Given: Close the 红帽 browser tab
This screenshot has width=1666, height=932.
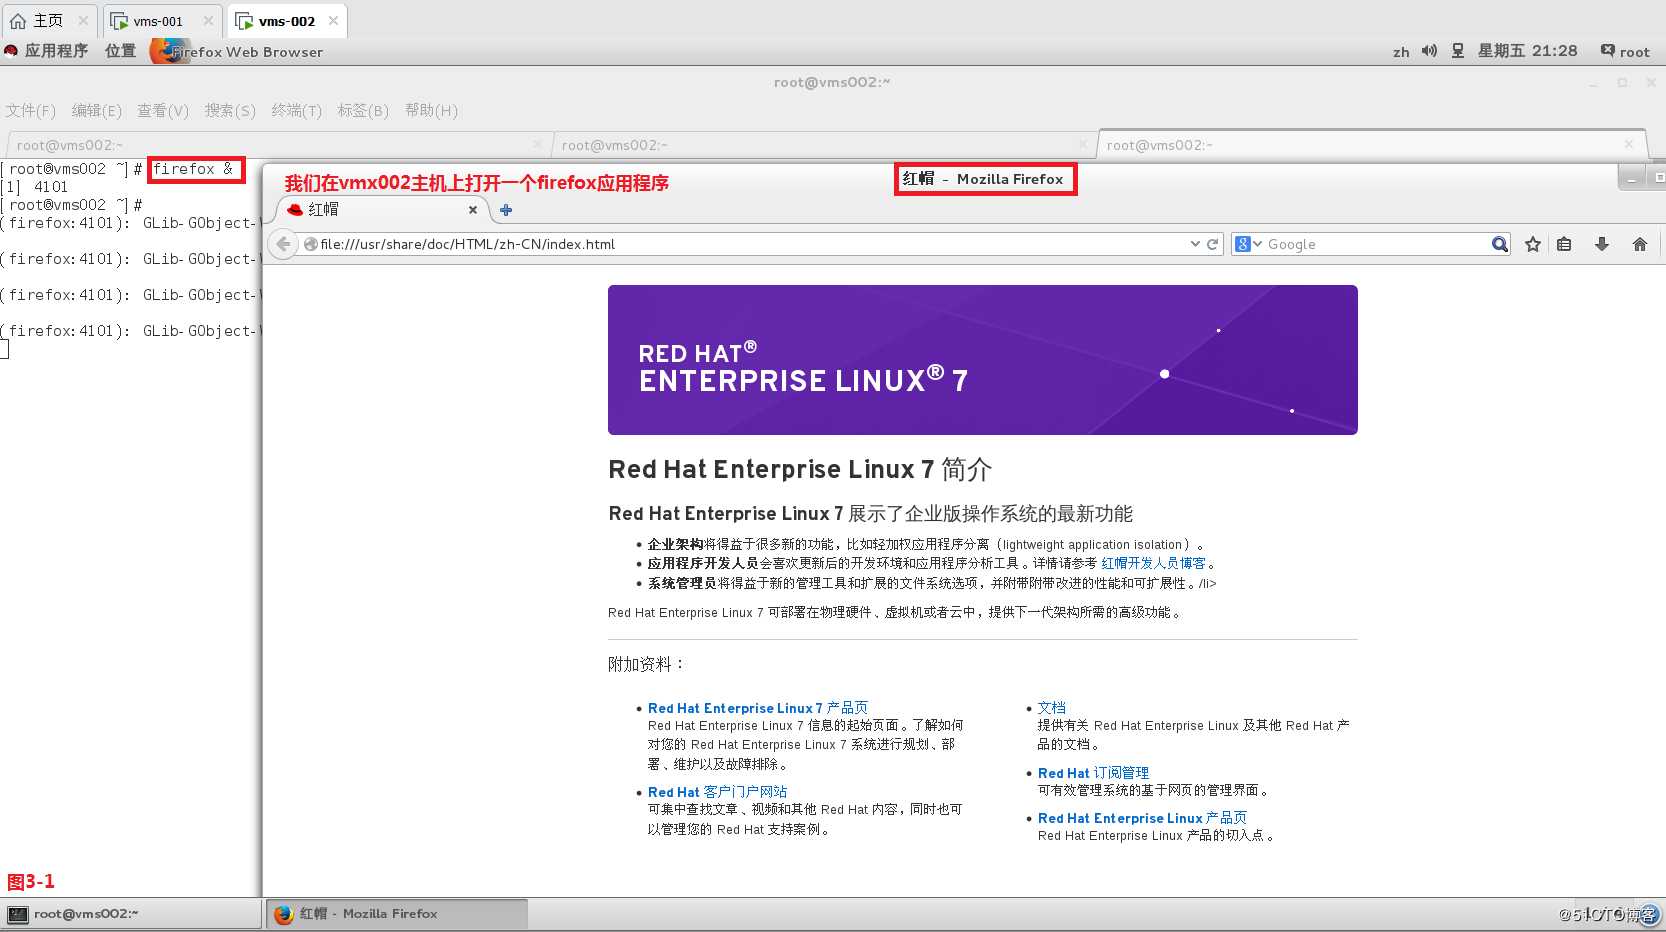Looking at the screenshot, I should (473, 210).
